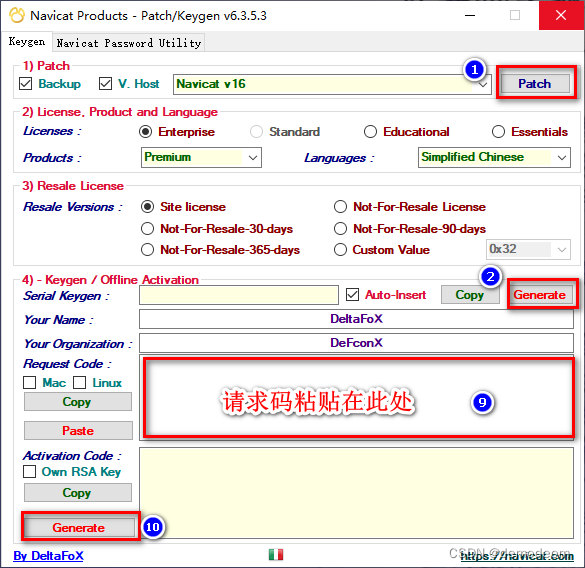Copy the serial key
This screenshot has height=568, width=585.
(470, 295)
